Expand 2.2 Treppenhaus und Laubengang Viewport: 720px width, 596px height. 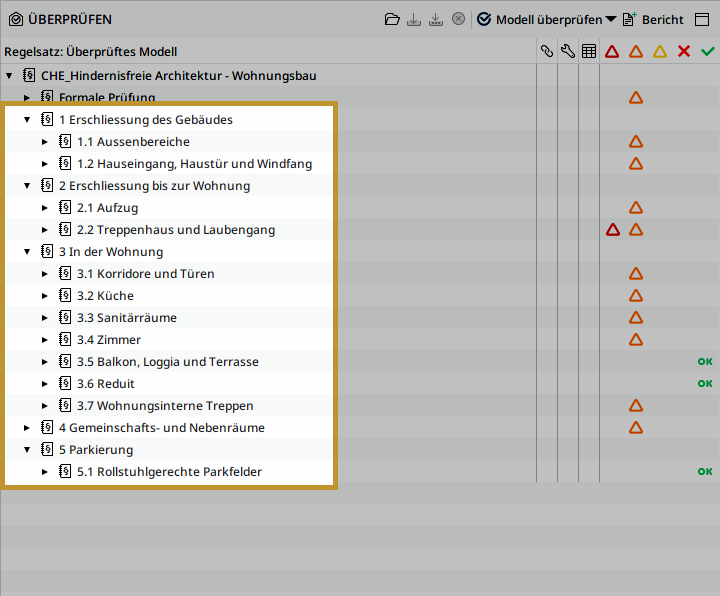coord(45,230)
